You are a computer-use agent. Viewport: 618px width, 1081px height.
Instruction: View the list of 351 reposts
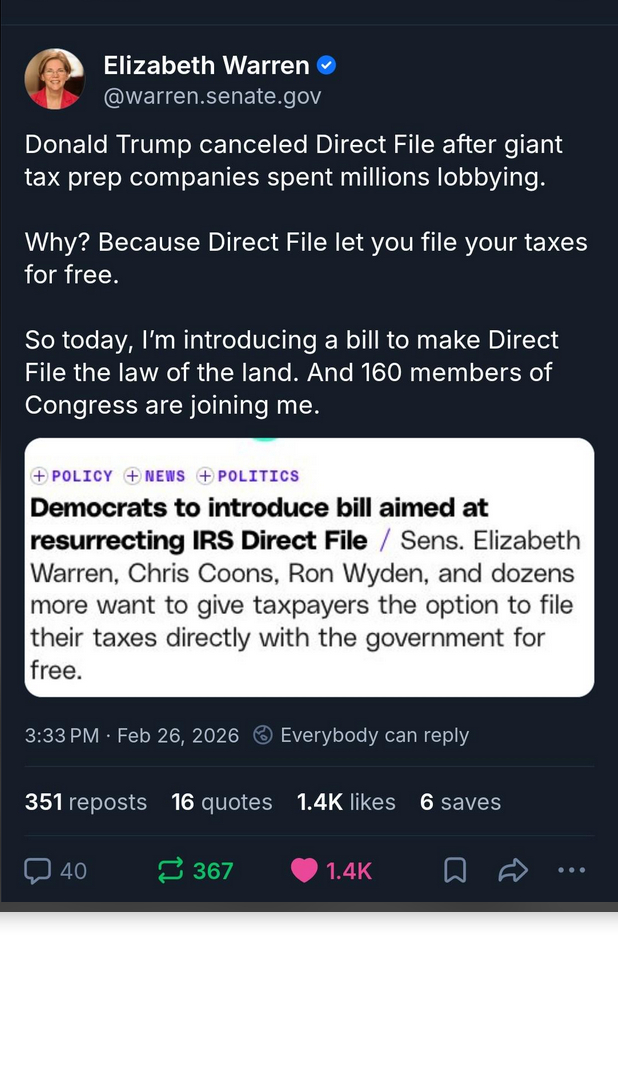(x=86, y=802)
